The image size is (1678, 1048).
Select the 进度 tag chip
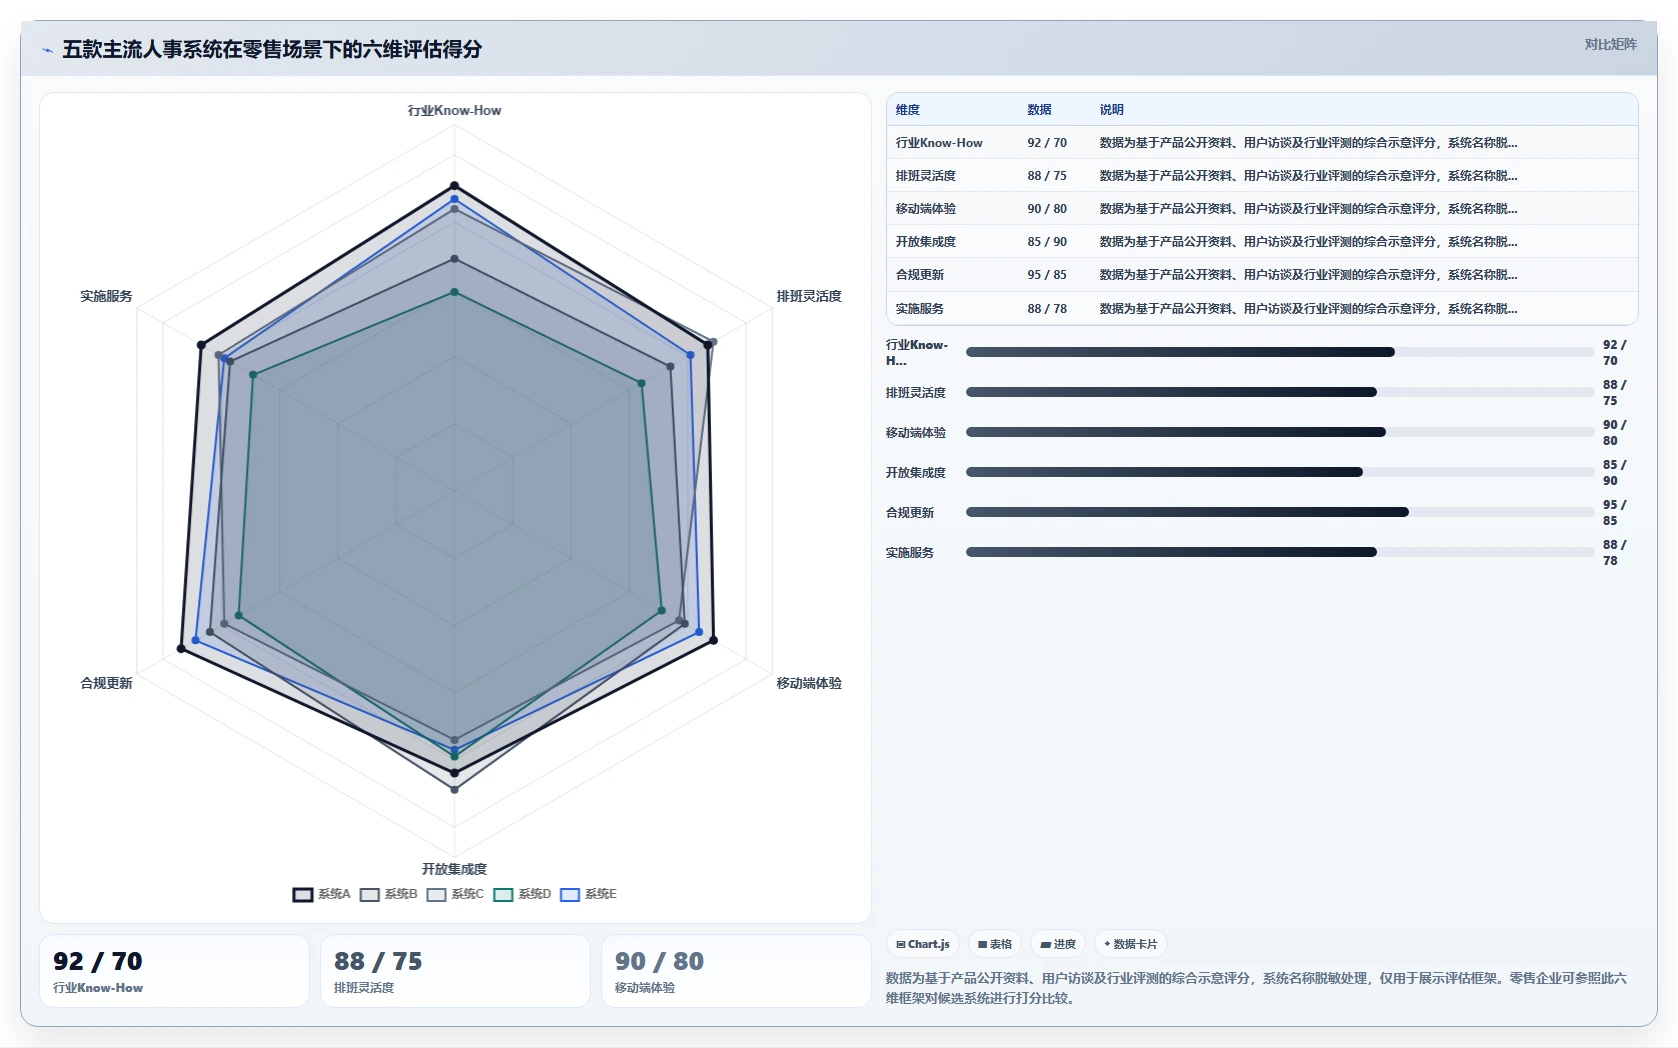click(x=1058, y=944)
